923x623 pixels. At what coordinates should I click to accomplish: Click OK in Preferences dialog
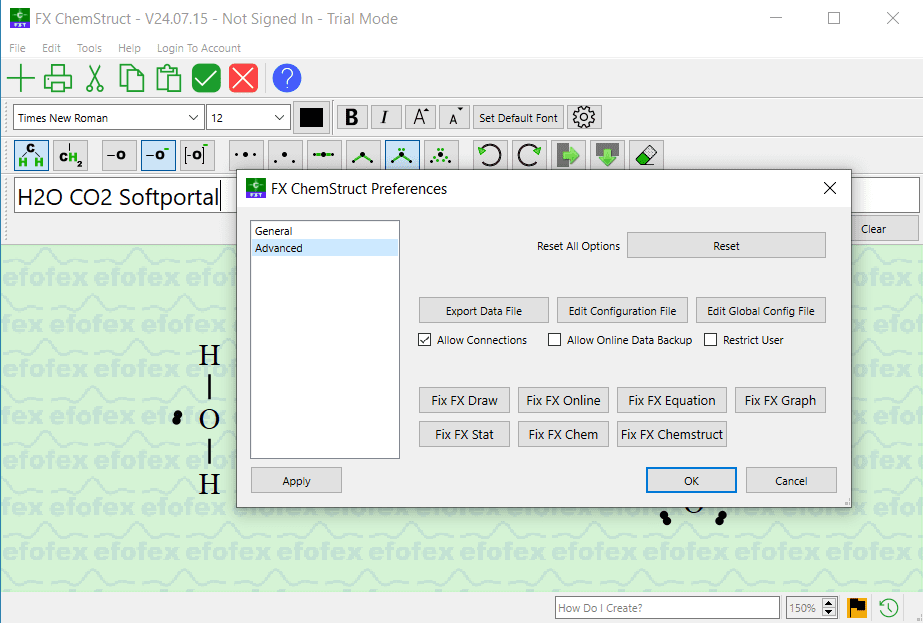click(x=691, y=480)
